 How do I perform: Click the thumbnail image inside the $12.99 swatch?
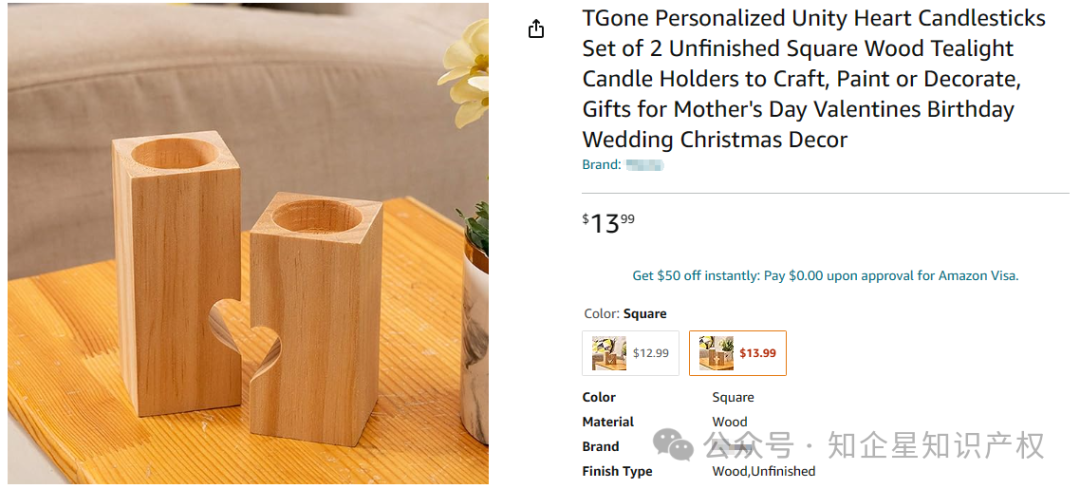pyautogui.click(x=608, y=353)
